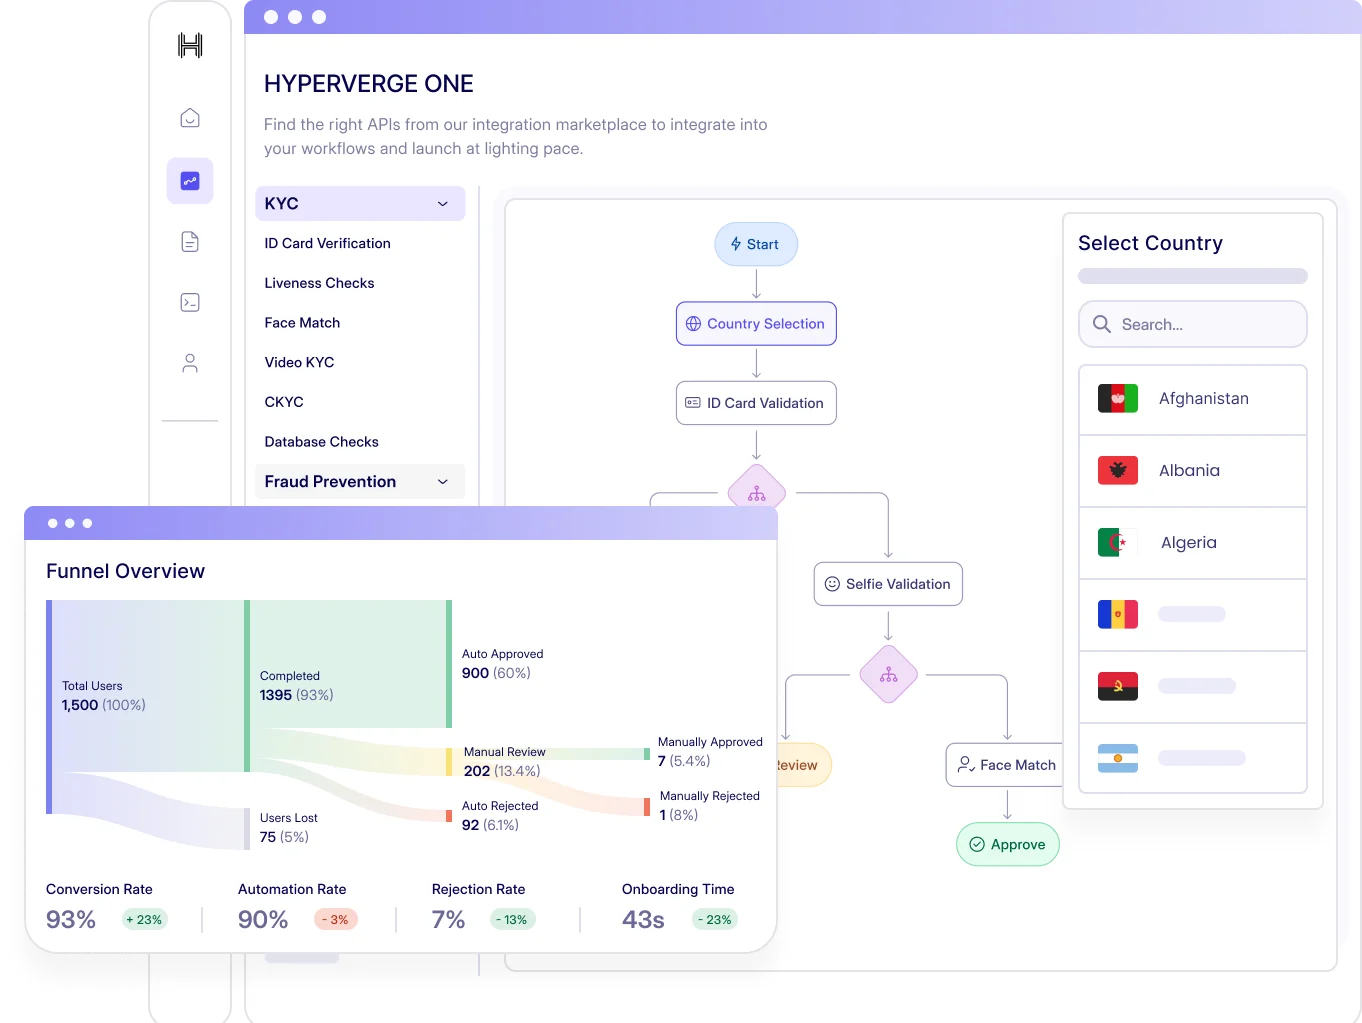Click the HyperVerge logo in the sidebar
The width and height of the screenshot is (1362, 1023).
[x=190, y=45]
